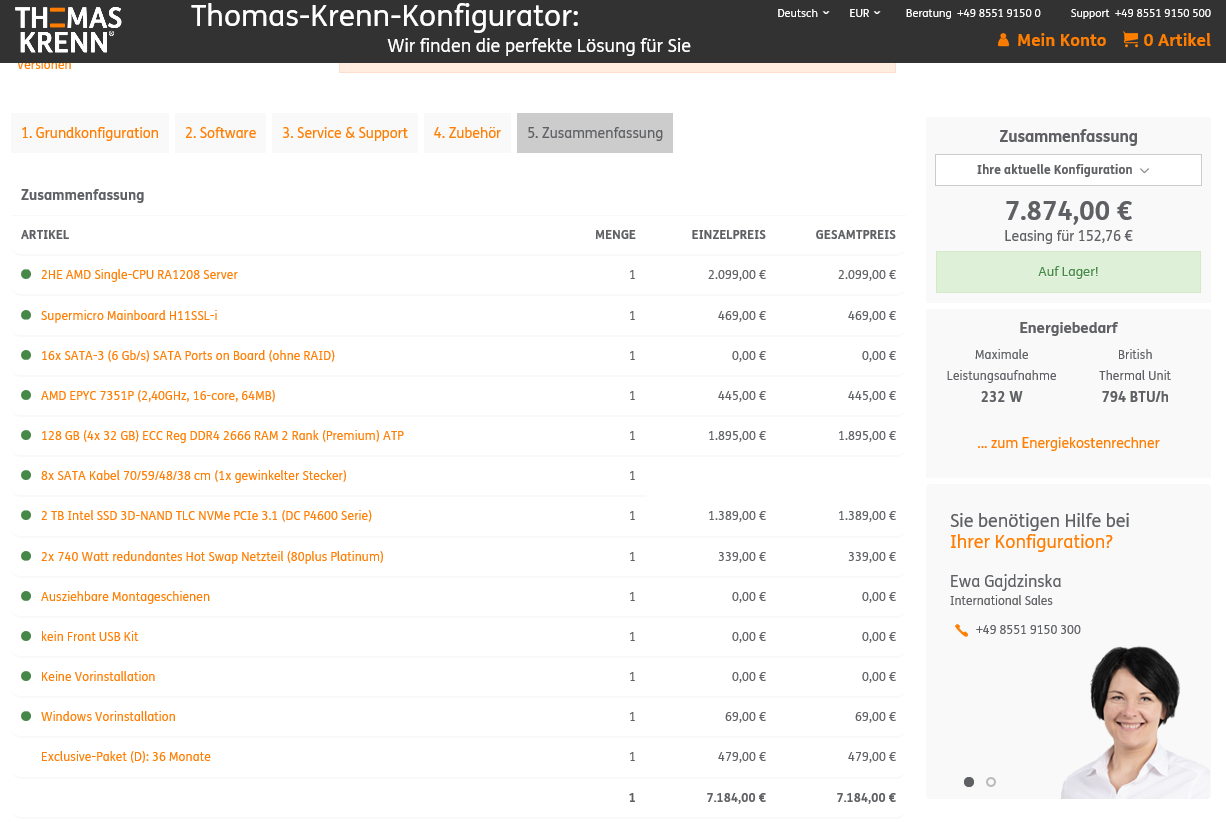
Task: Open Windows Vorinstallation link
Action: [x=108, y=717]
